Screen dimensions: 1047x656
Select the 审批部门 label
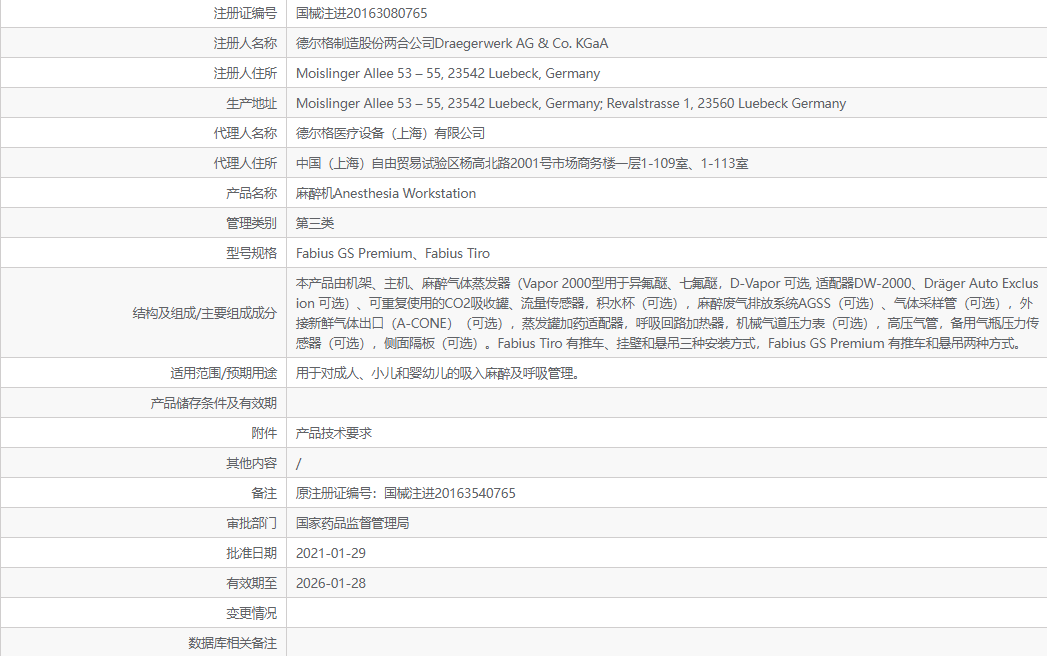[251, 524]
